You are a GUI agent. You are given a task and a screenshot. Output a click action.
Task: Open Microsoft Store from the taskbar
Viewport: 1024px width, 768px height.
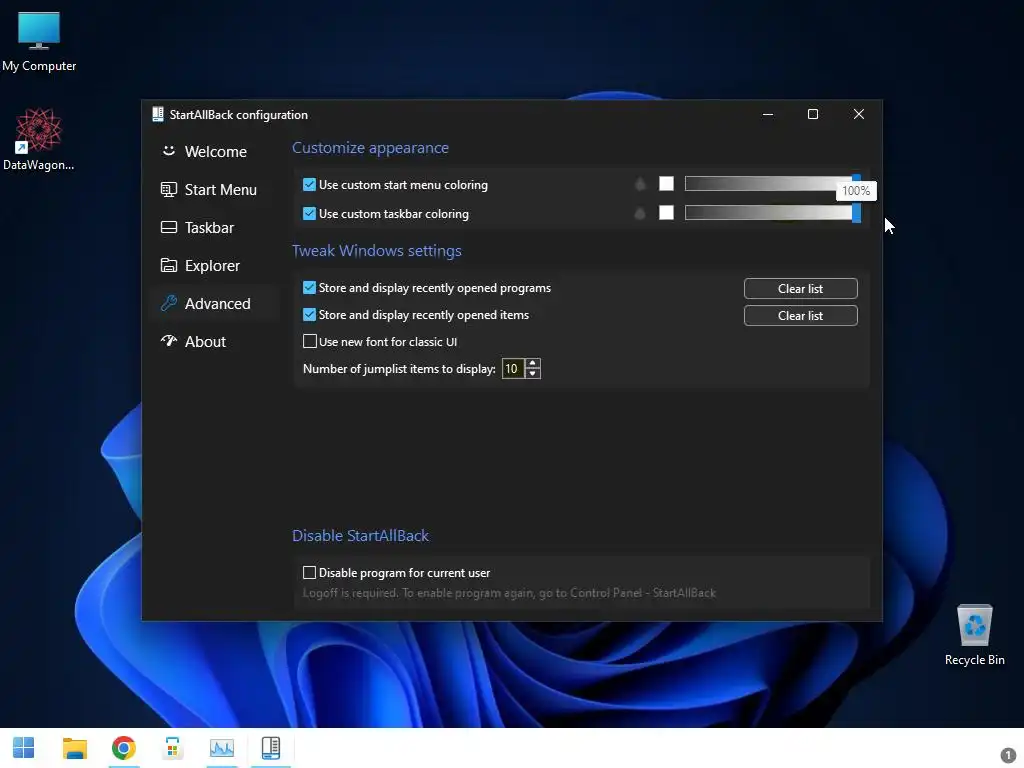[x=172, y=748]
